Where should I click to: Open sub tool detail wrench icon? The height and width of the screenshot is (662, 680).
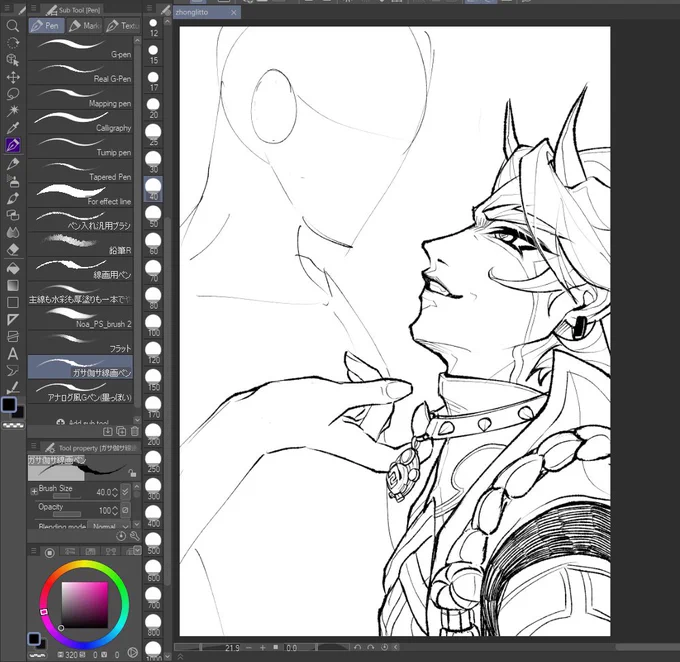(134, 536)
